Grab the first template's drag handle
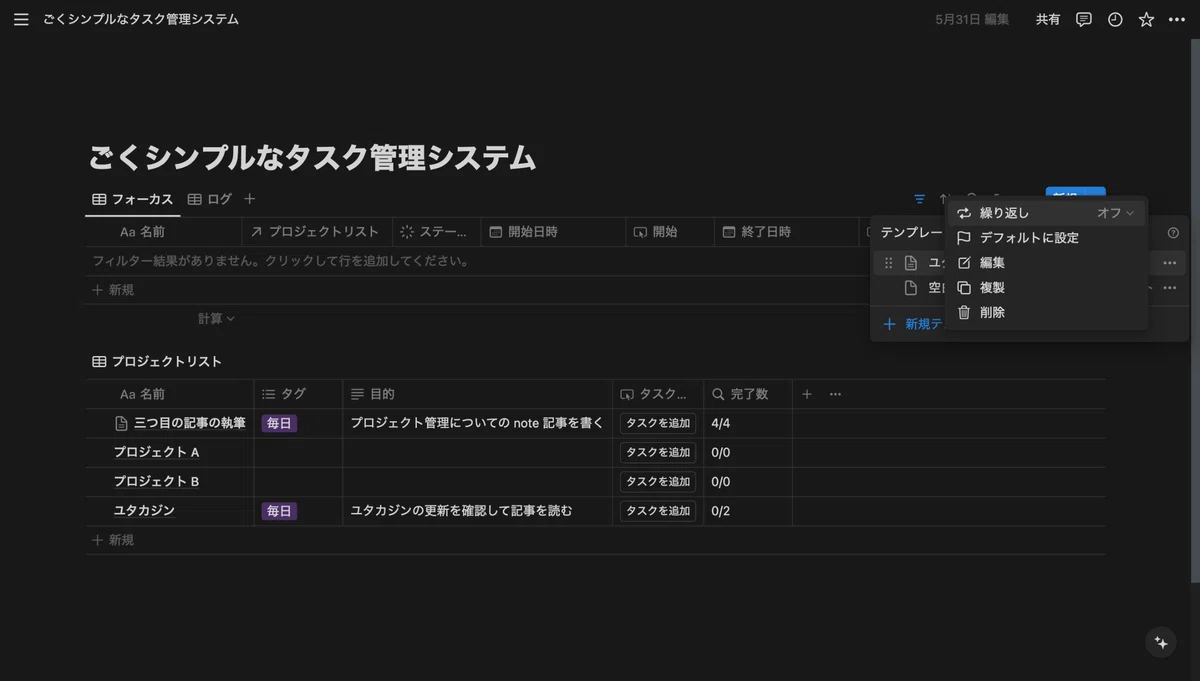 coord(889,263)
